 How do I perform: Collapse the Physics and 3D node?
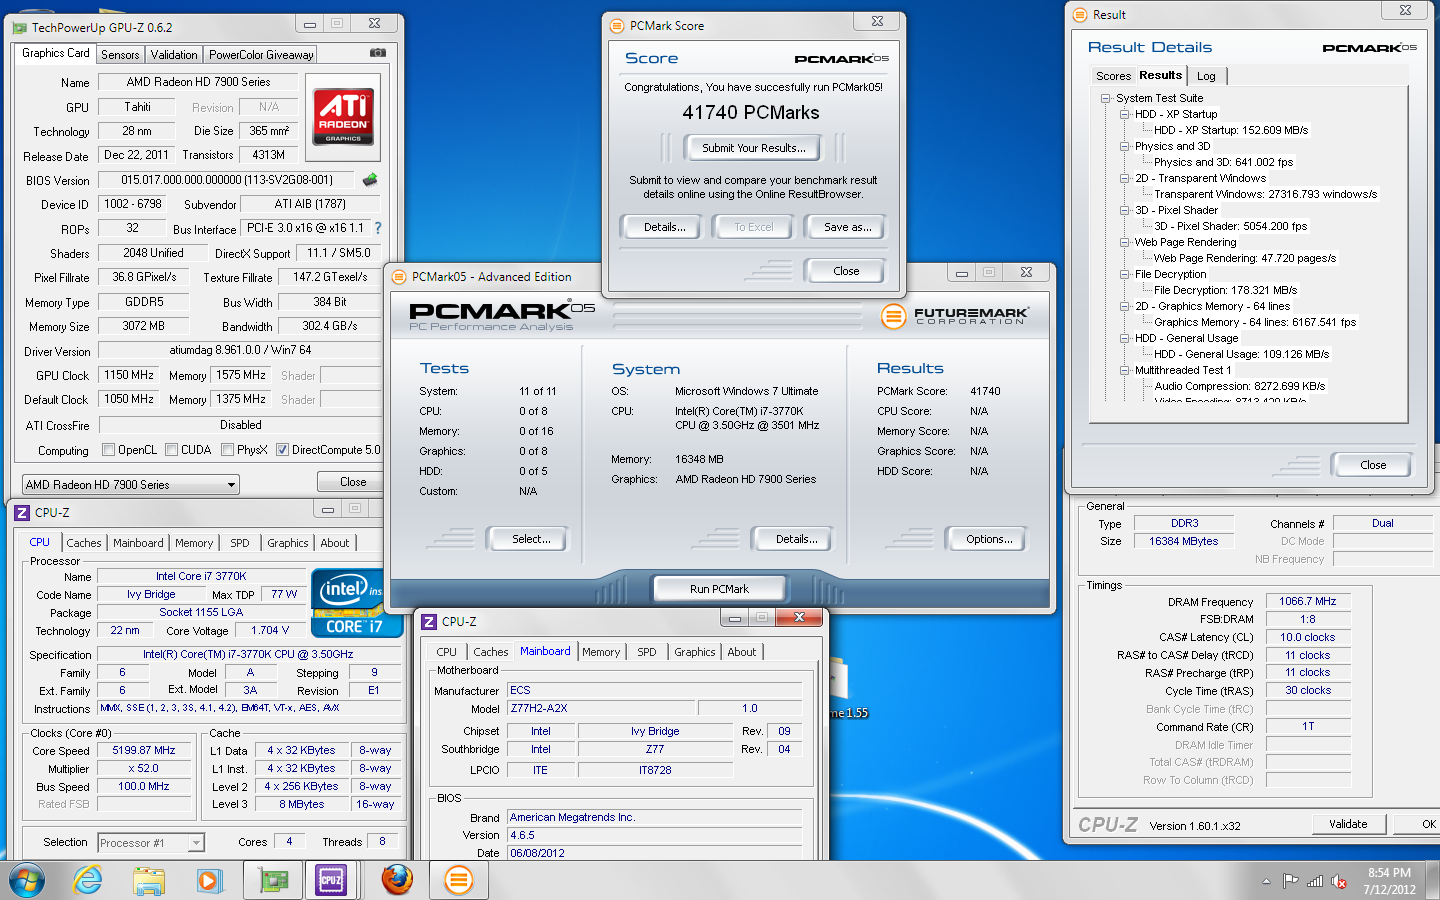pyautogui.click(x=1125, y=146)
